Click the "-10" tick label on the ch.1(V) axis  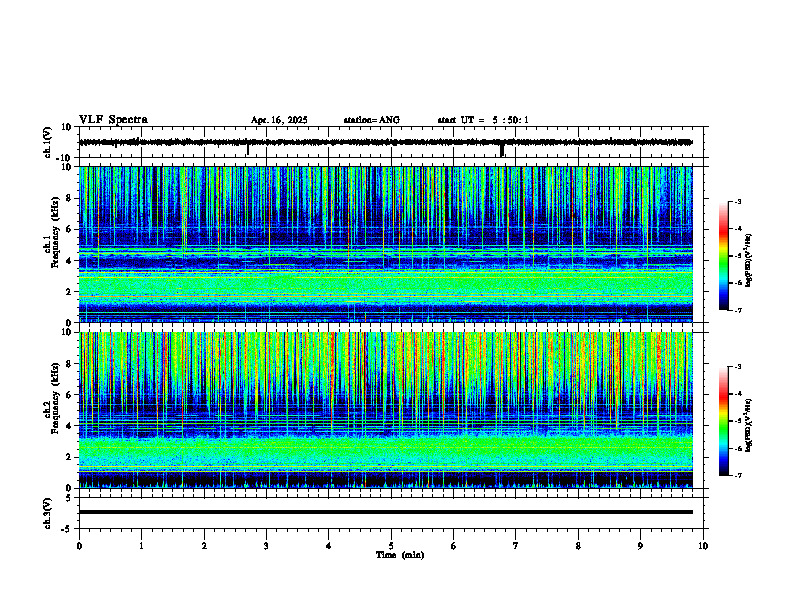65,158
